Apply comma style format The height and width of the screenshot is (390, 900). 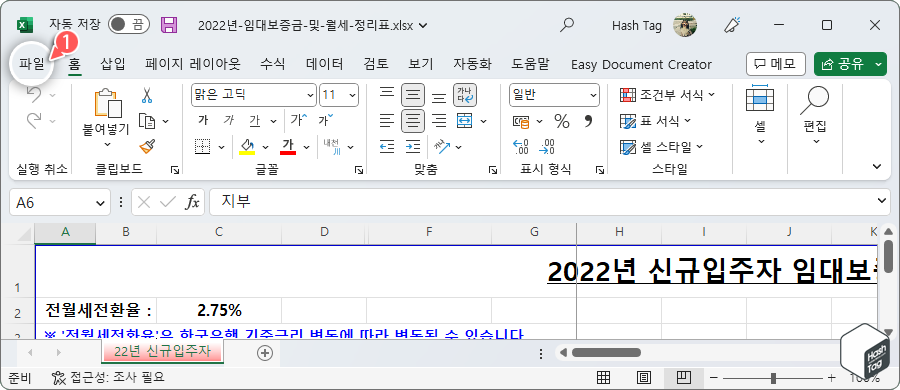point(587,121)
